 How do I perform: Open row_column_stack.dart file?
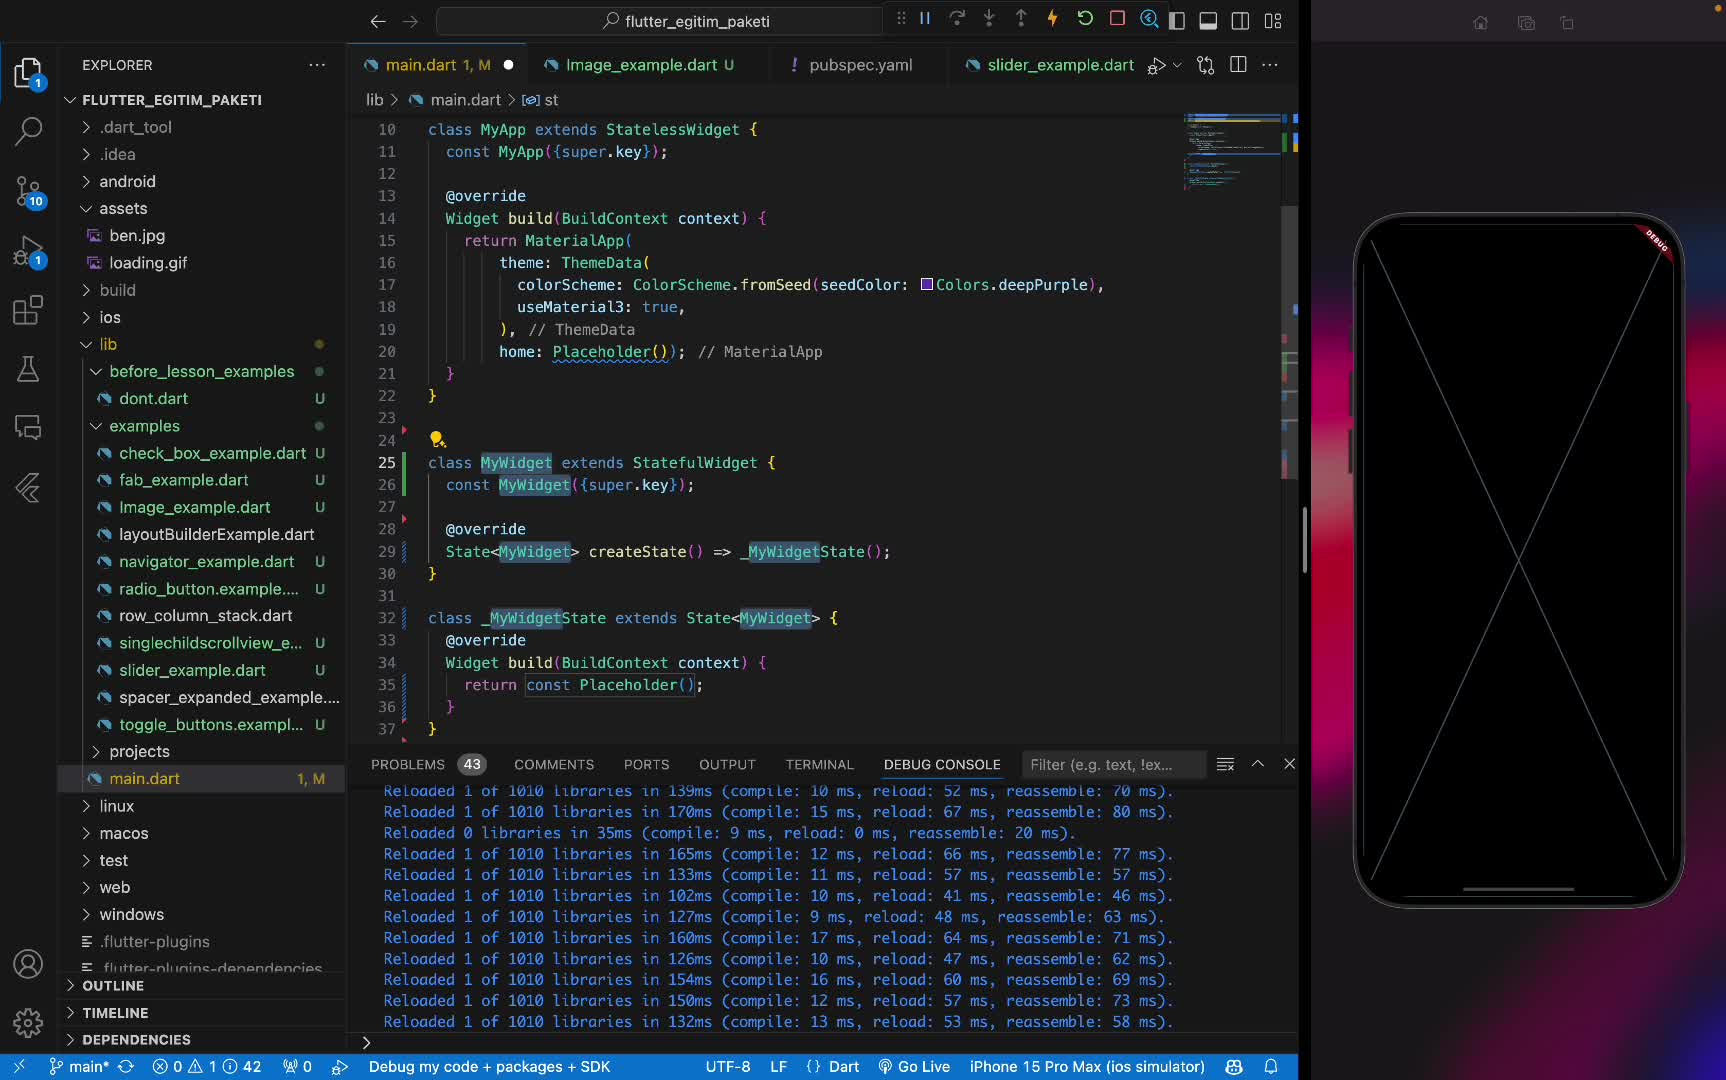tap(206, 616)
